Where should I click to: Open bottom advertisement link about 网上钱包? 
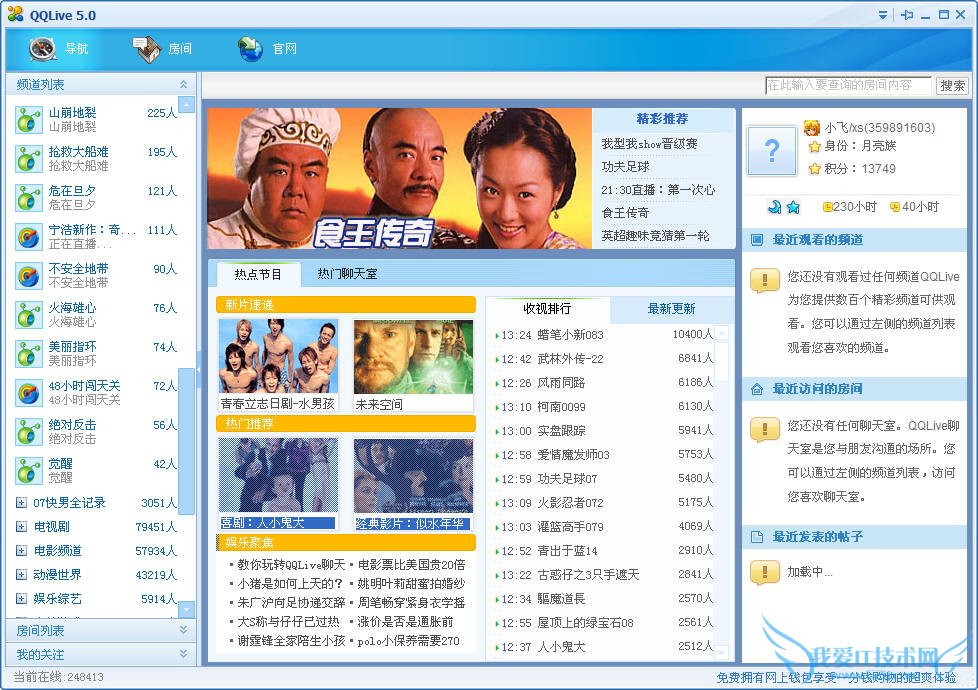836,678
